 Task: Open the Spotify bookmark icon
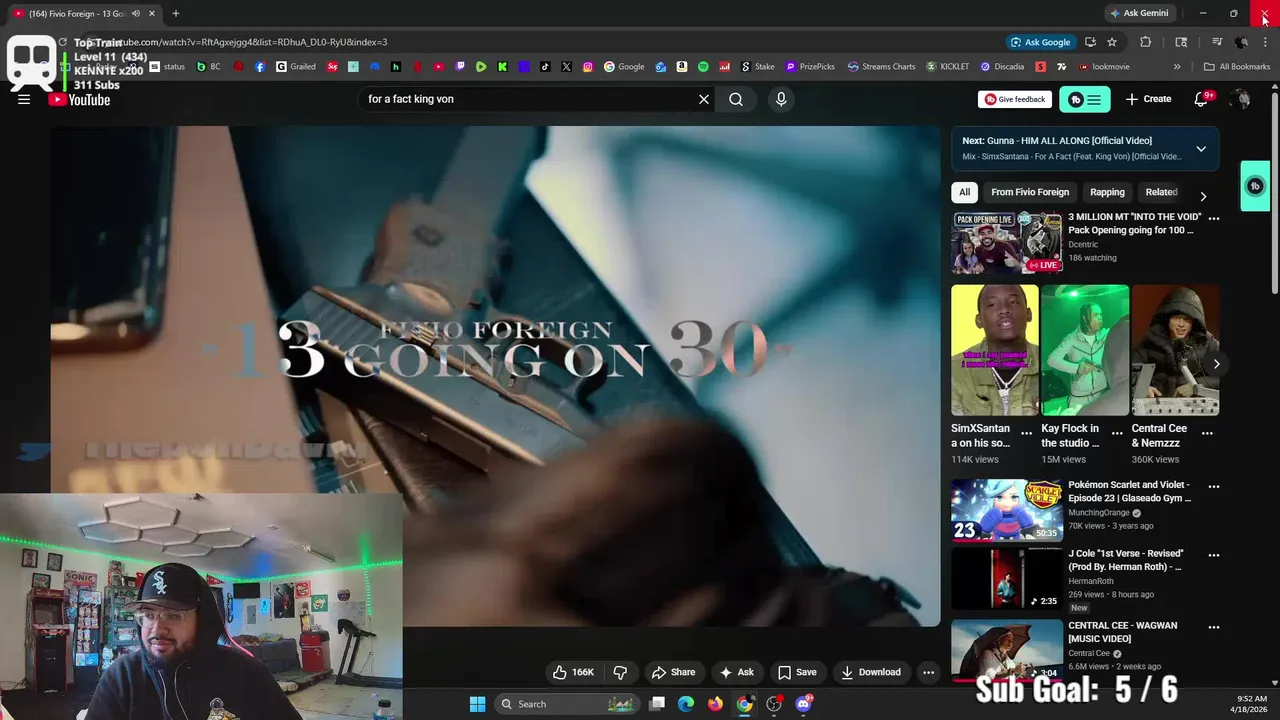703,67
